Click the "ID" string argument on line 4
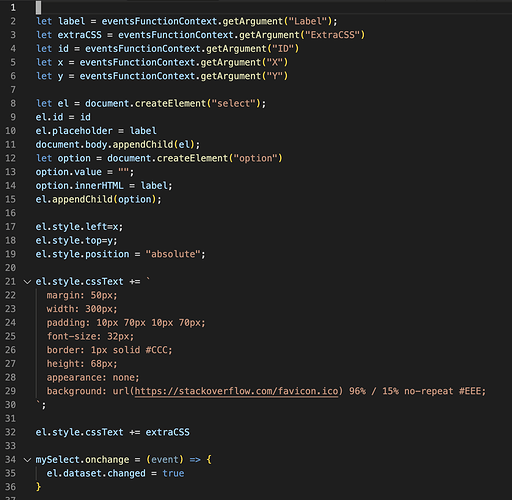 (283, 49)
